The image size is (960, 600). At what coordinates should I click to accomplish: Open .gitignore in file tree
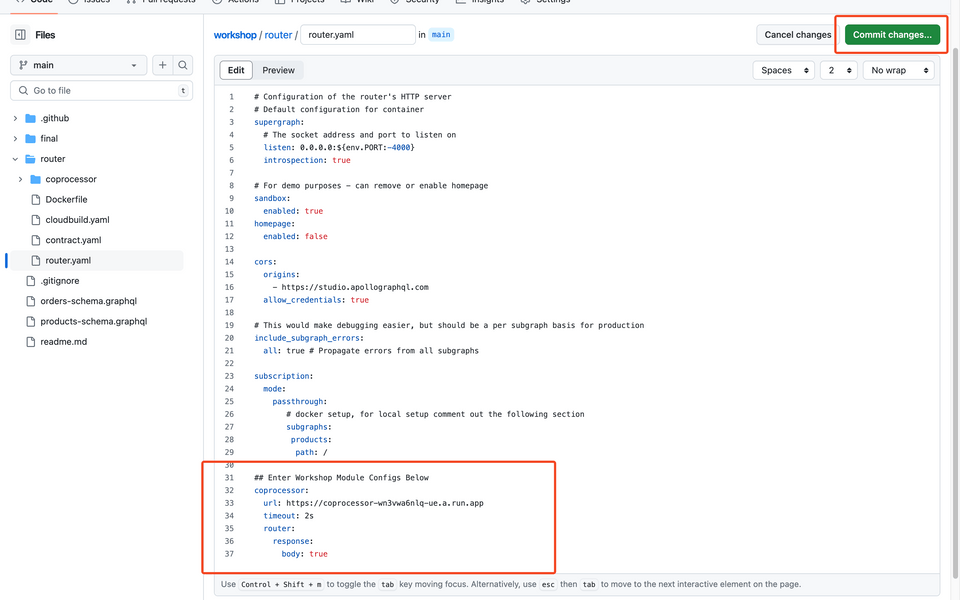(x=59, y=280)
